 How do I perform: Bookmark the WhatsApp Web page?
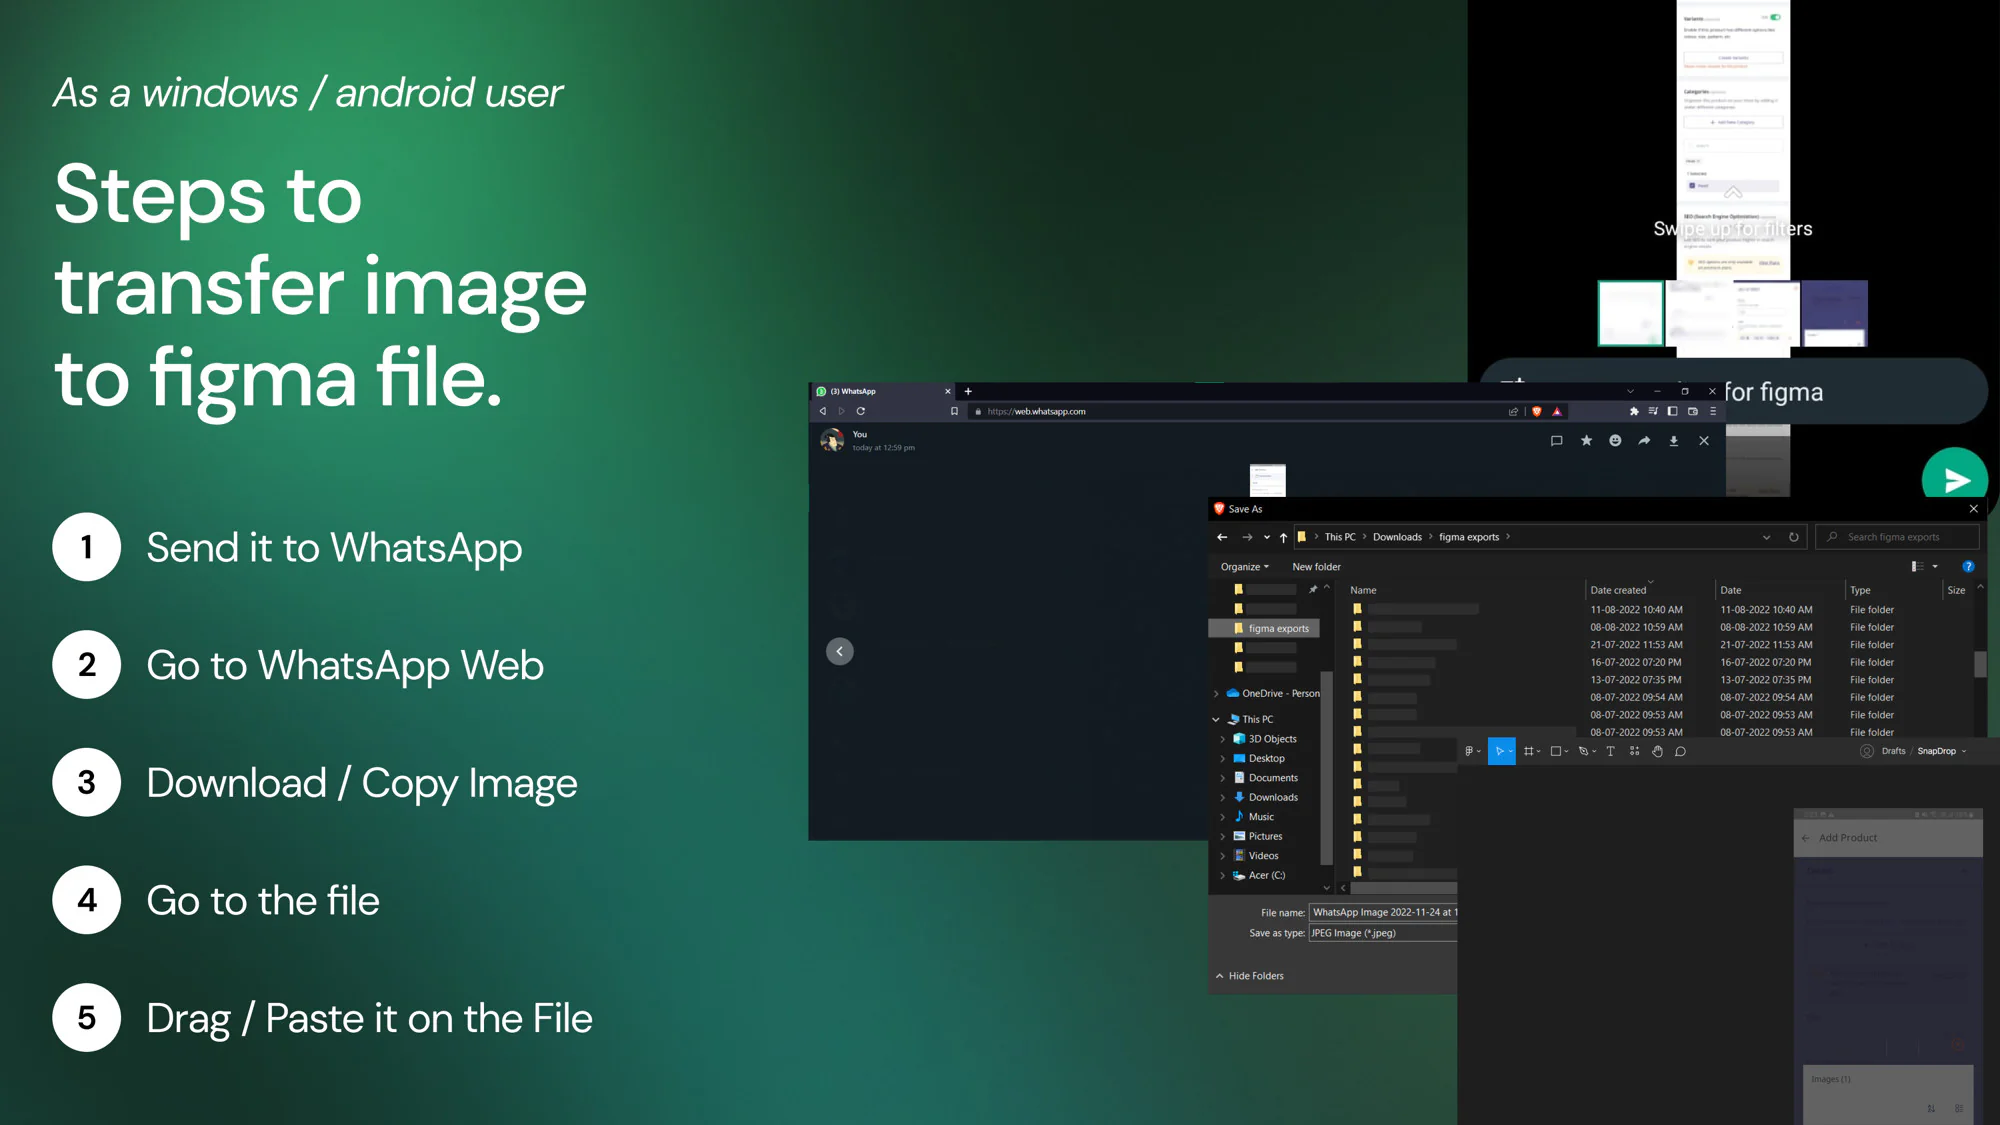(x=954, y=411)
